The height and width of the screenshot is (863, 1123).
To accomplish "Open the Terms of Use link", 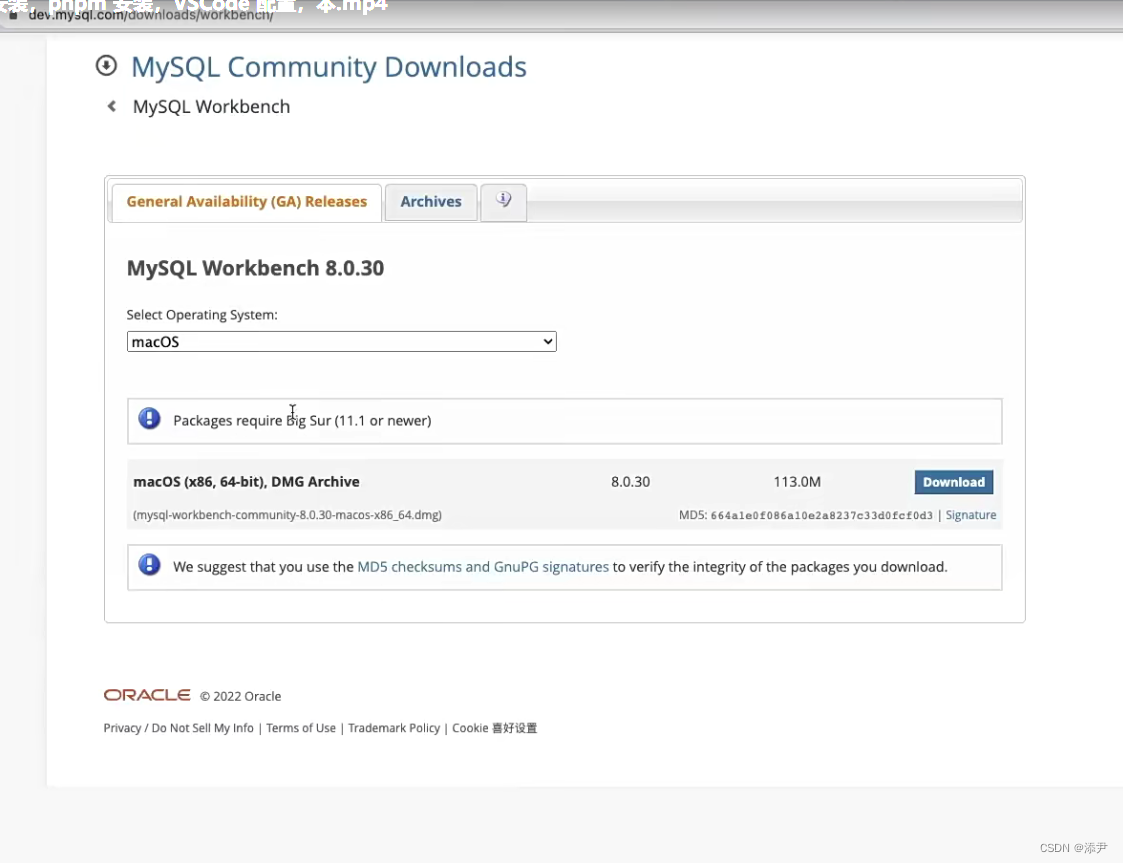I will (300, 727).
